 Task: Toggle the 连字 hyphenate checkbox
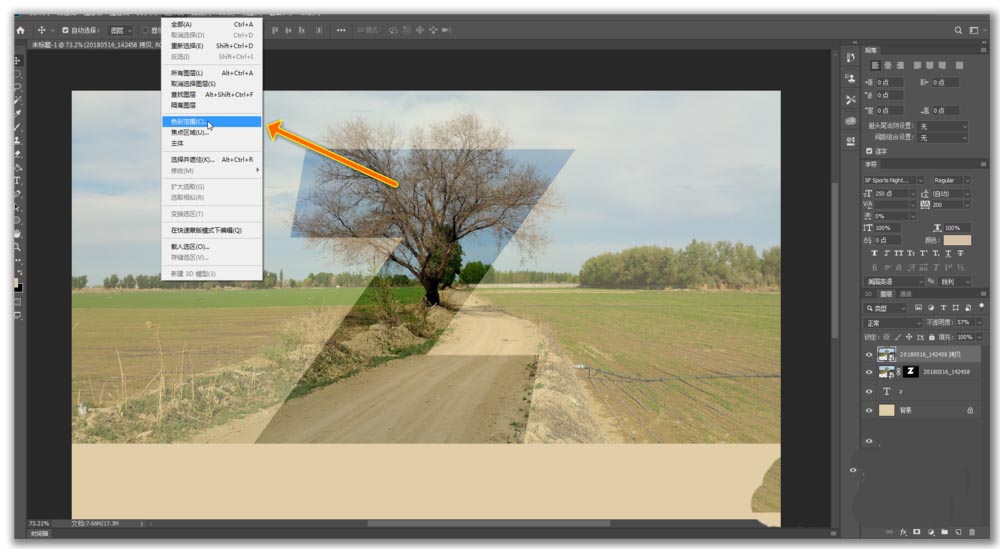[x=869, y=151]
